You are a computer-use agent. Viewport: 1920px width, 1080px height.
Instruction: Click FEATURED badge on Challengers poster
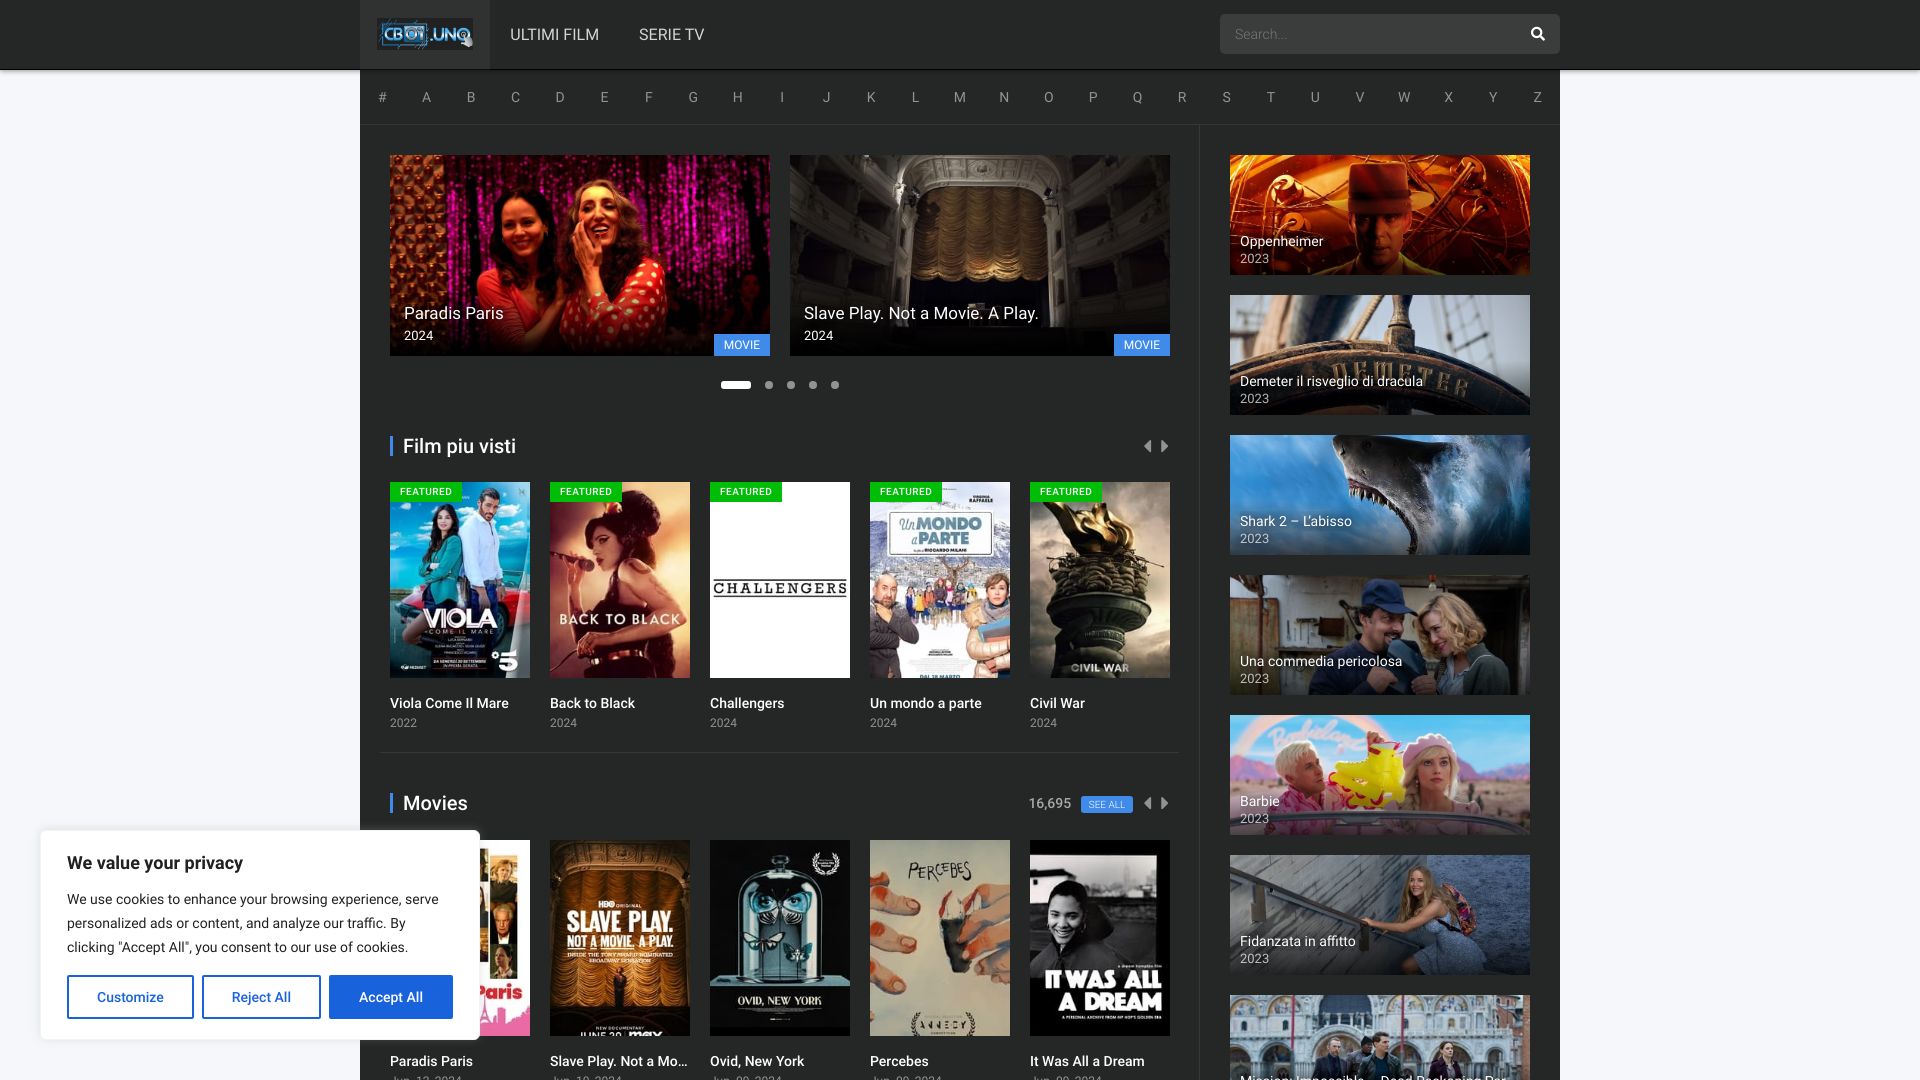(746, 492)
